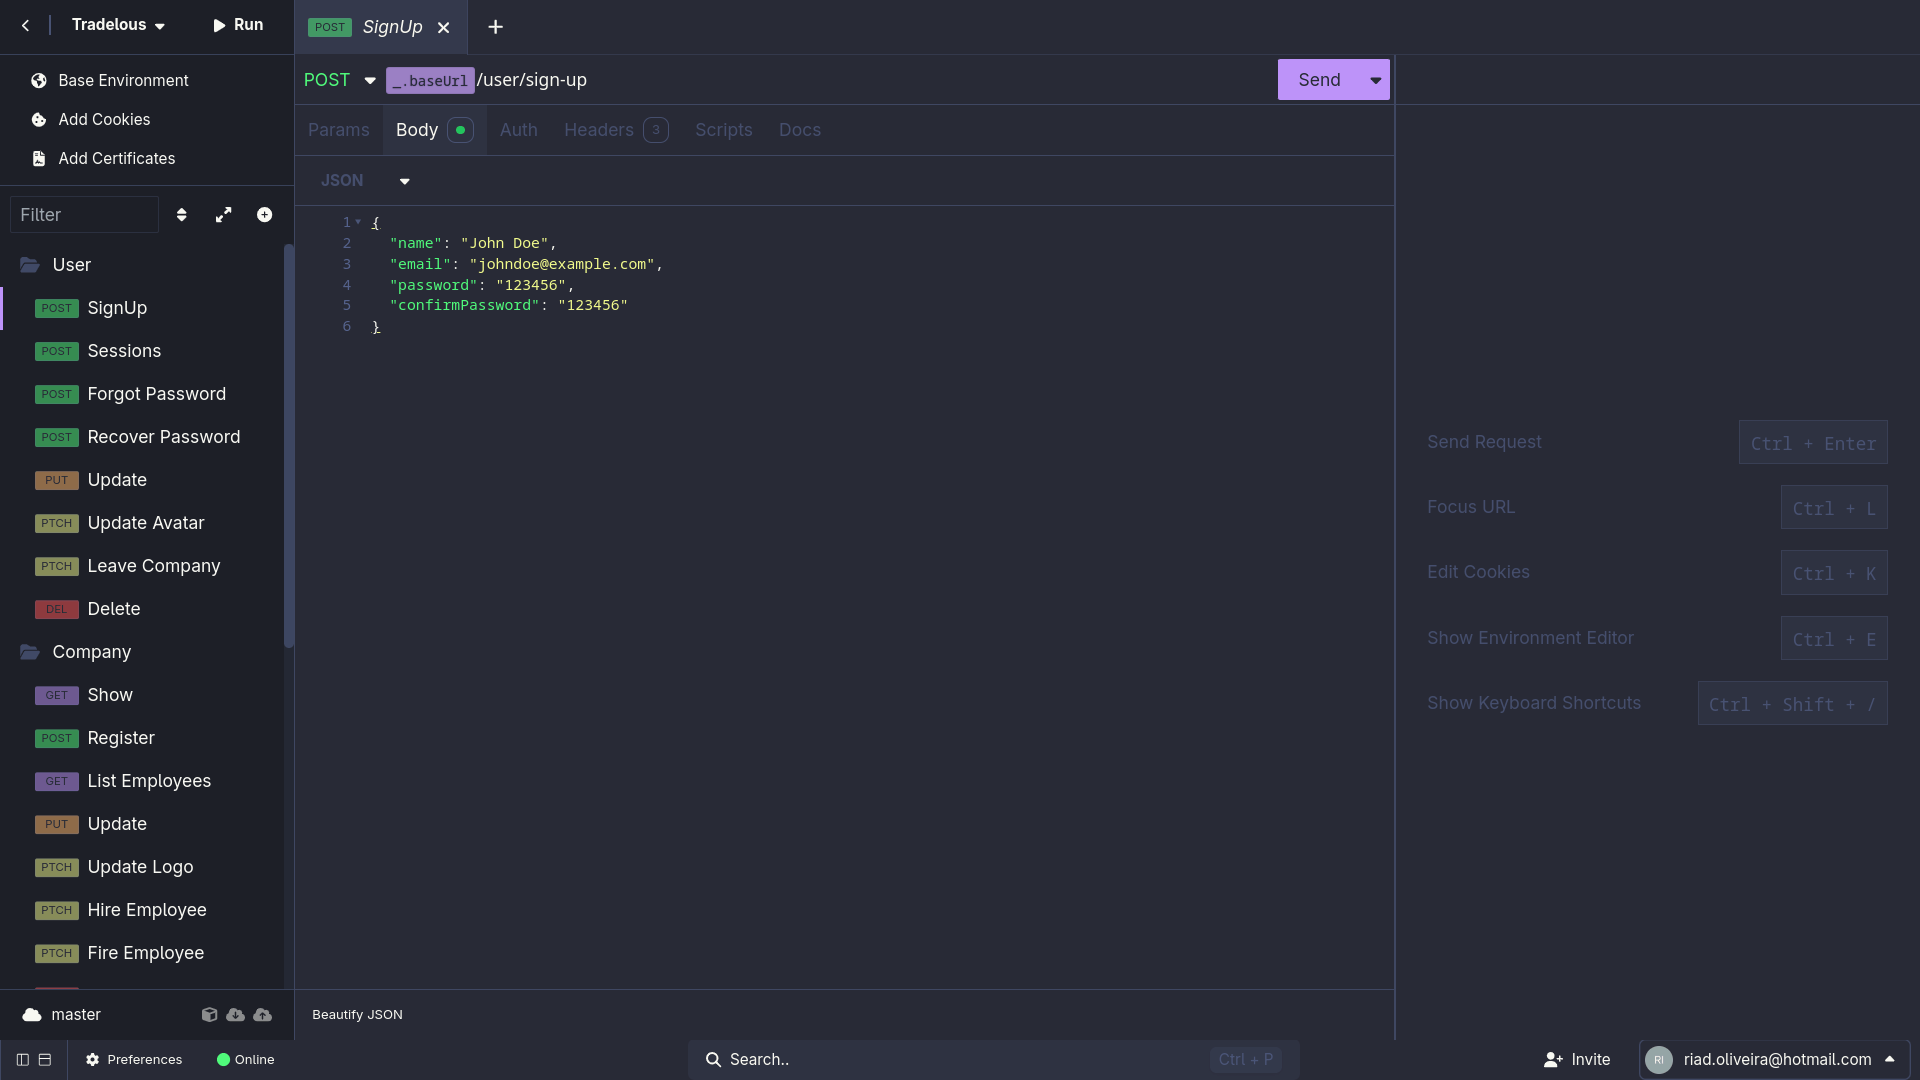Click the Add Cookies cookie icon
This screenshot has width=1920, height=1080.
click(x=39, y=120)
